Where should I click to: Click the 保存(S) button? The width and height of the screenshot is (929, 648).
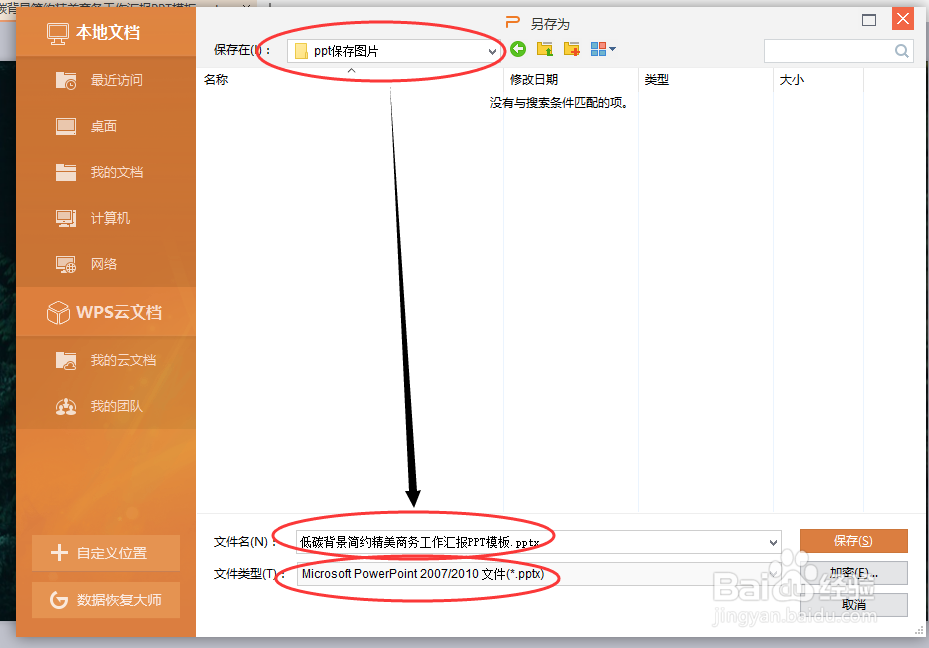pyautogui.click(x=853, y=540)
